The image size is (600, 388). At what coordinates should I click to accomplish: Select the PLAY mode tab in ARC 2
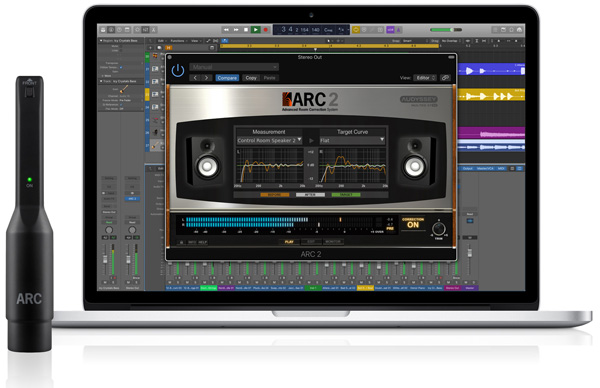coord(289,242)
